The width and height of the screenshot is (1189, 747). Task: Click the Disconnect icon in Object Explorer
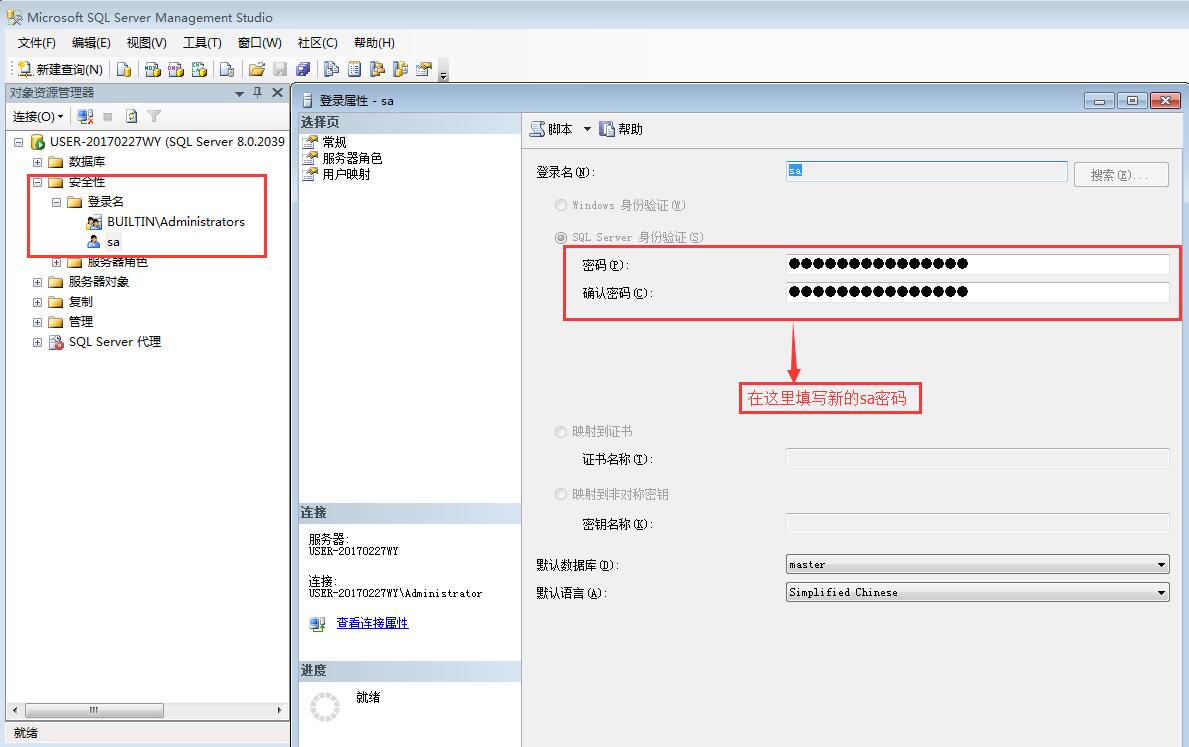tap(86, 117)
